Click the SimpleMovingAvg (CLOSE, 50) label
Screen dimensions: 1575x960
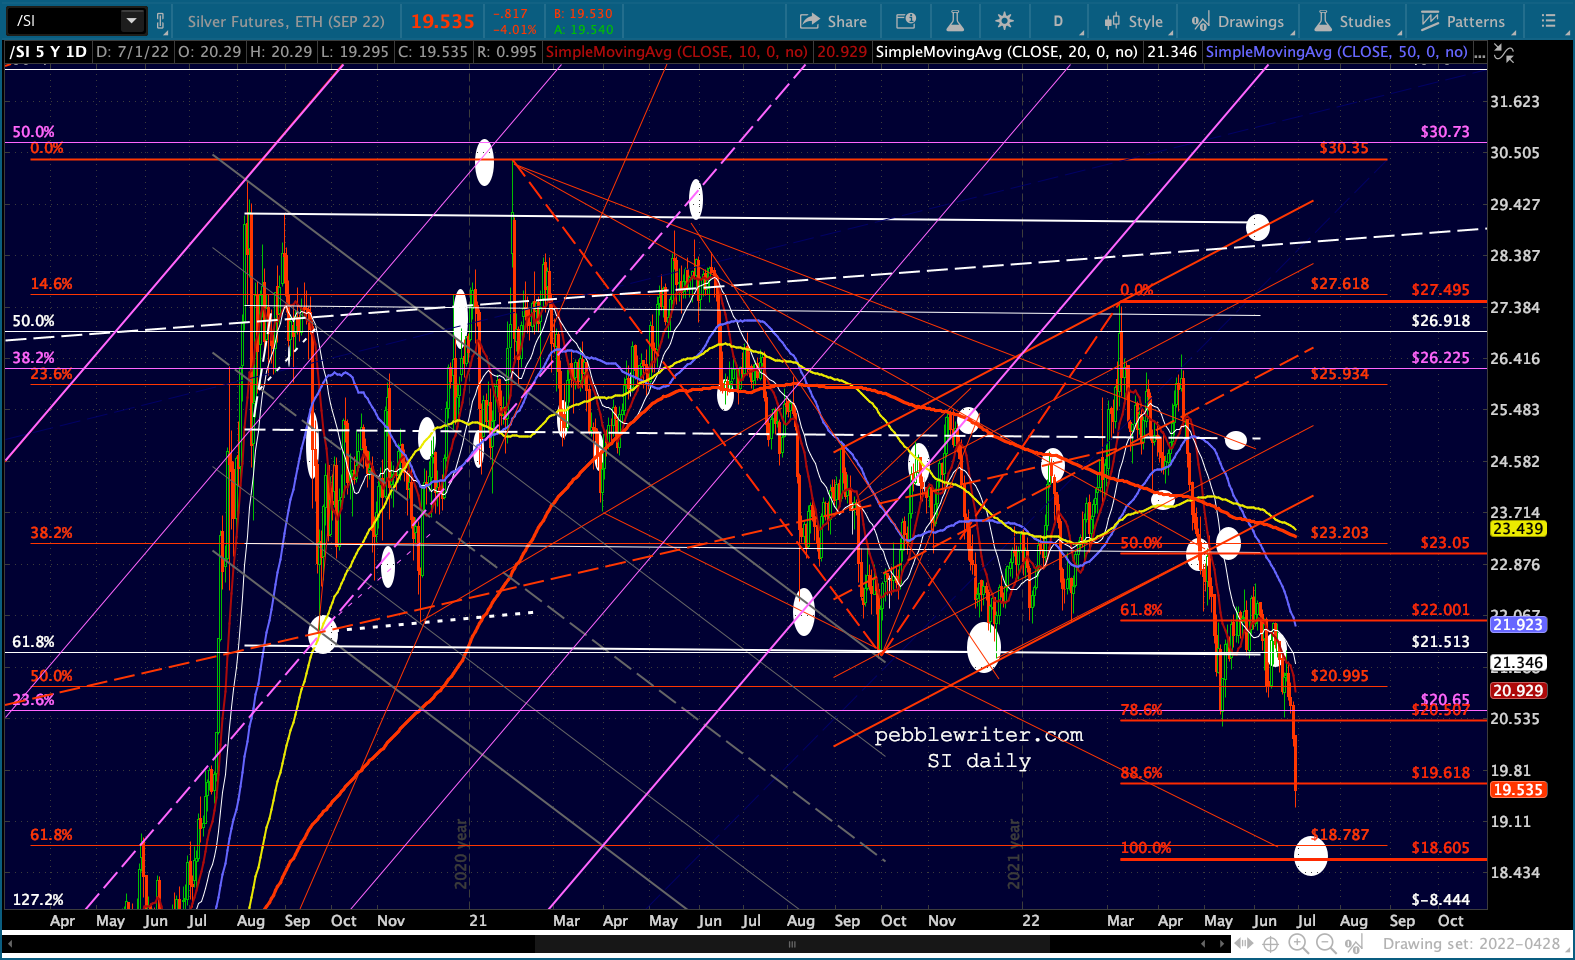click(x=1337, y=52)
